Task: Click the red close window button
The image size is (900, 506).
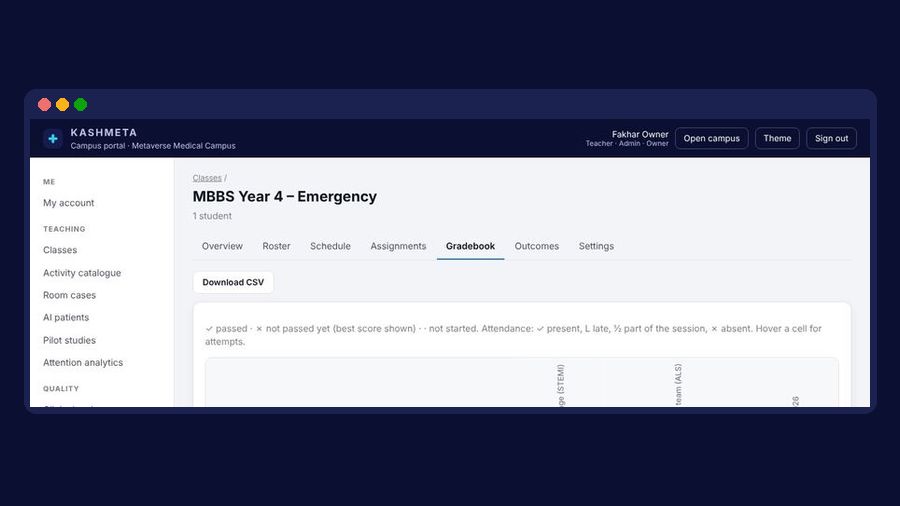Action: tap(44, 104)
